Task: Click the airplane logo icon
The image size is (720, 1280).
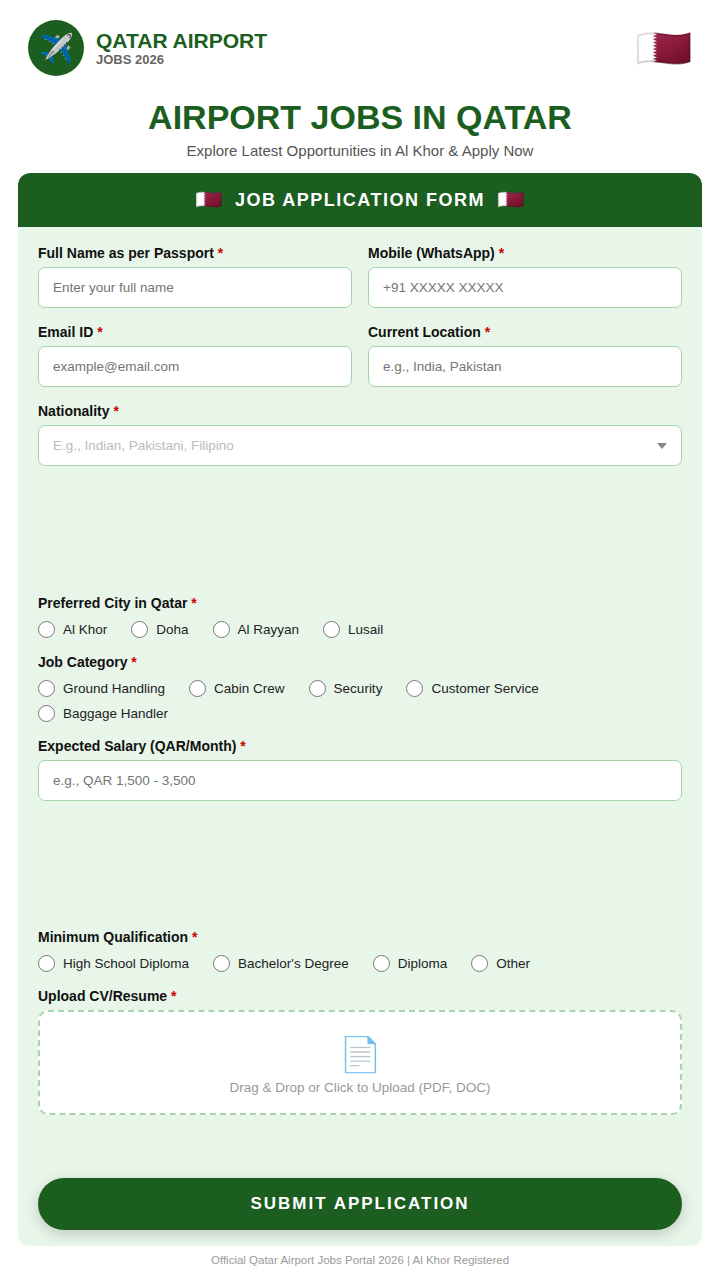Action: (x=56, y=48)
